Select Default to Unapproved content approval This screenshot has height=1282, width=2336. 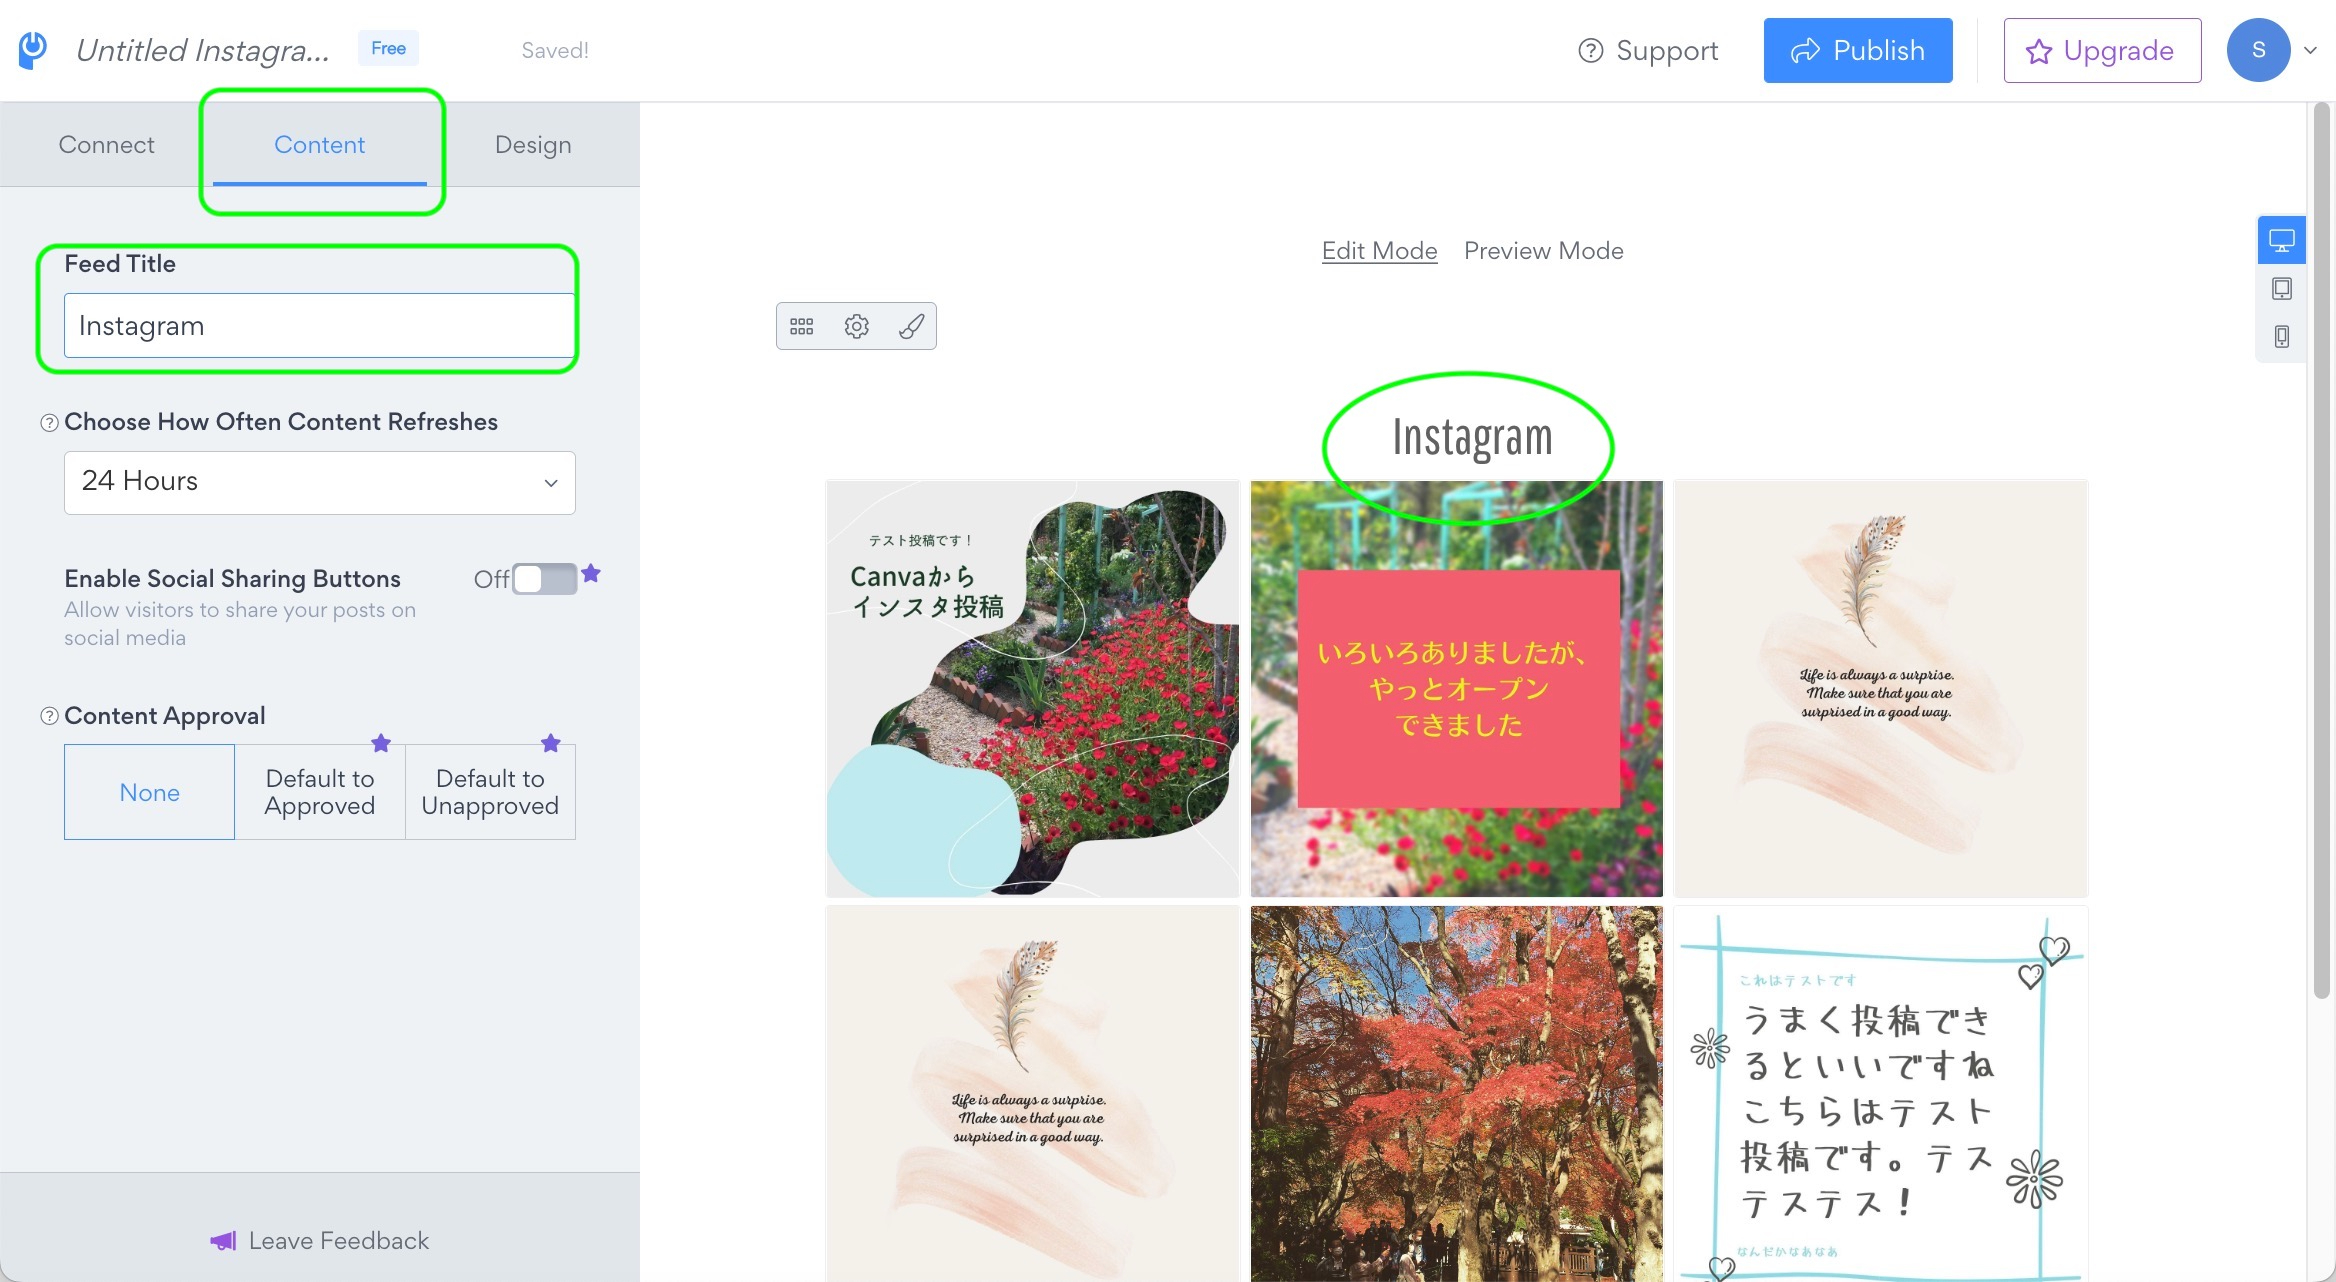click(x=489, y=791)
